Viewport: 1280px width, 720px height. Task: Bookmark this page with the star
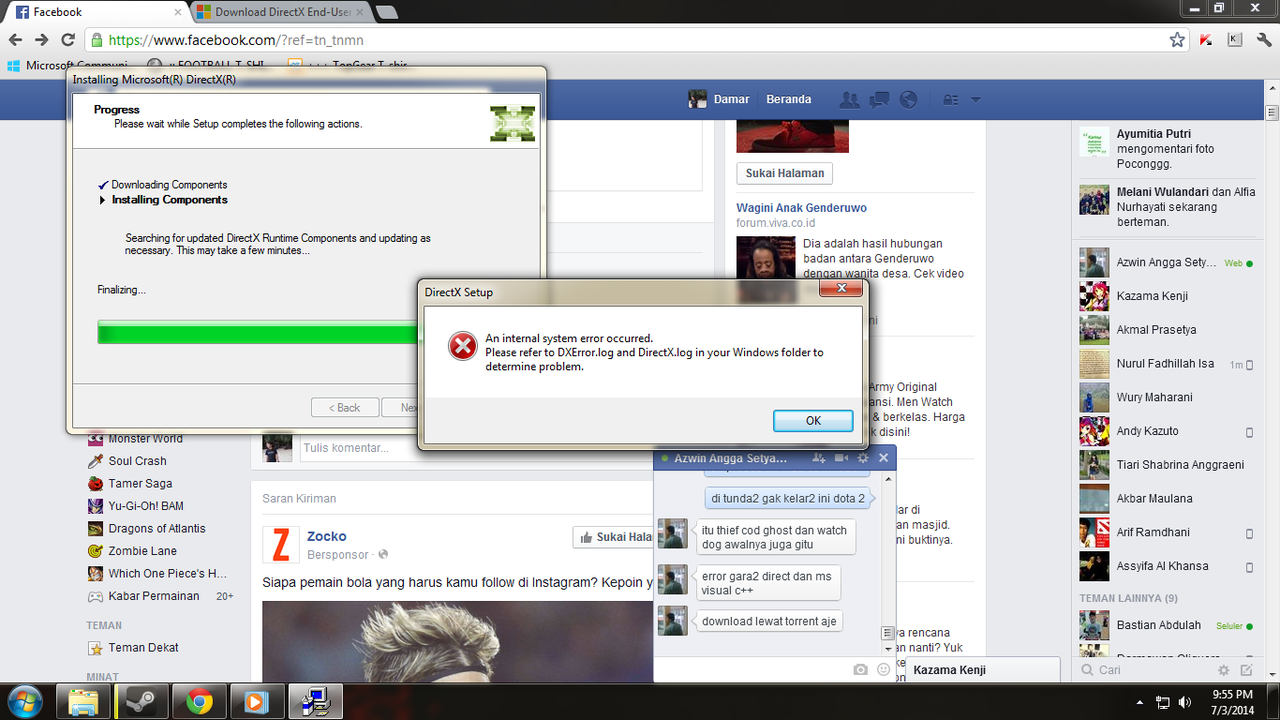[1177, 40]
